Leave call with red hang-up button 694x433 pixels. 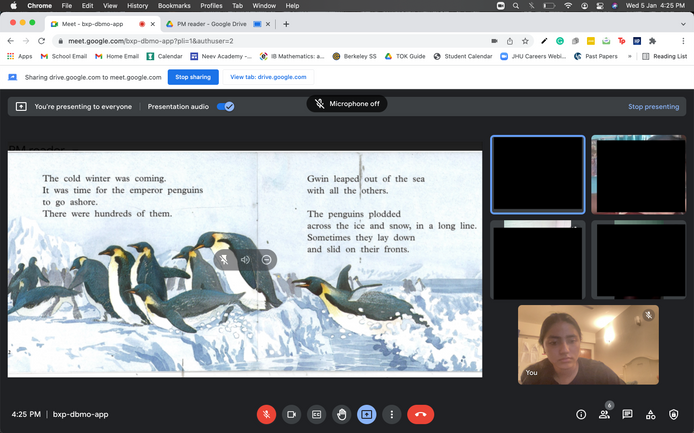420,414
